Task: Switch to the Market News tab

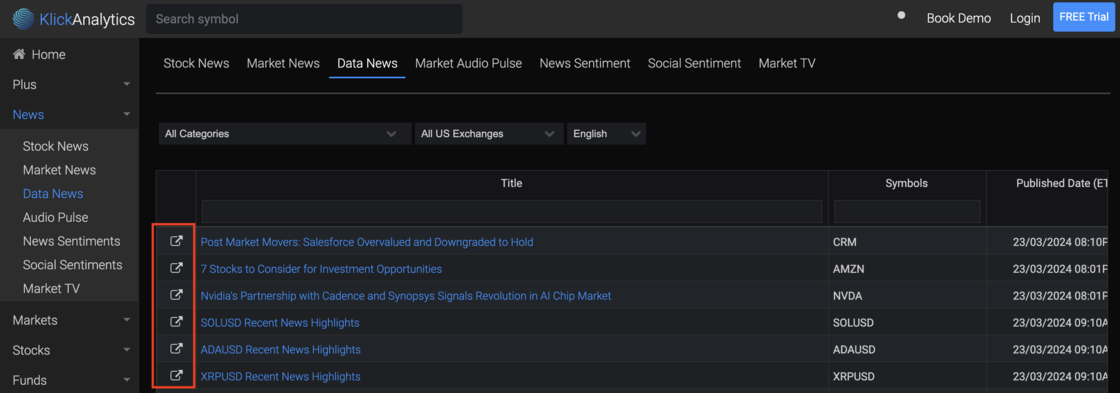Action: click(283, 64)
